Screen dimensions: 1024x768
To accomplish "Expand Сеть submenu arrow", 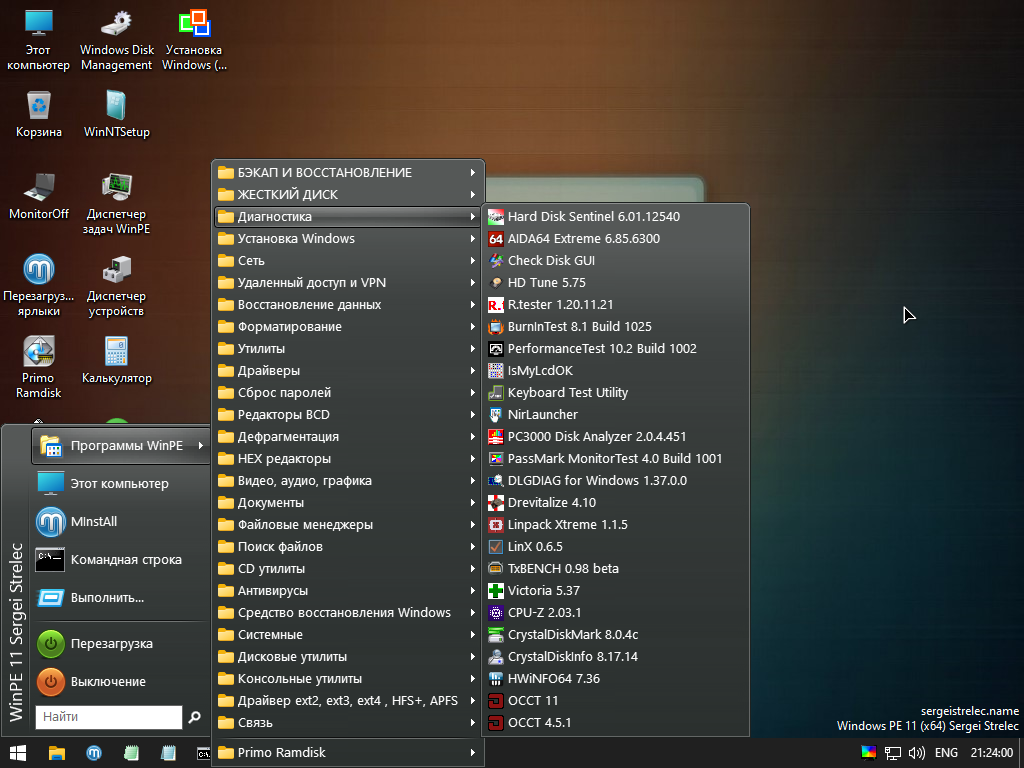I will pyautogui.click(x=472, y=261).
